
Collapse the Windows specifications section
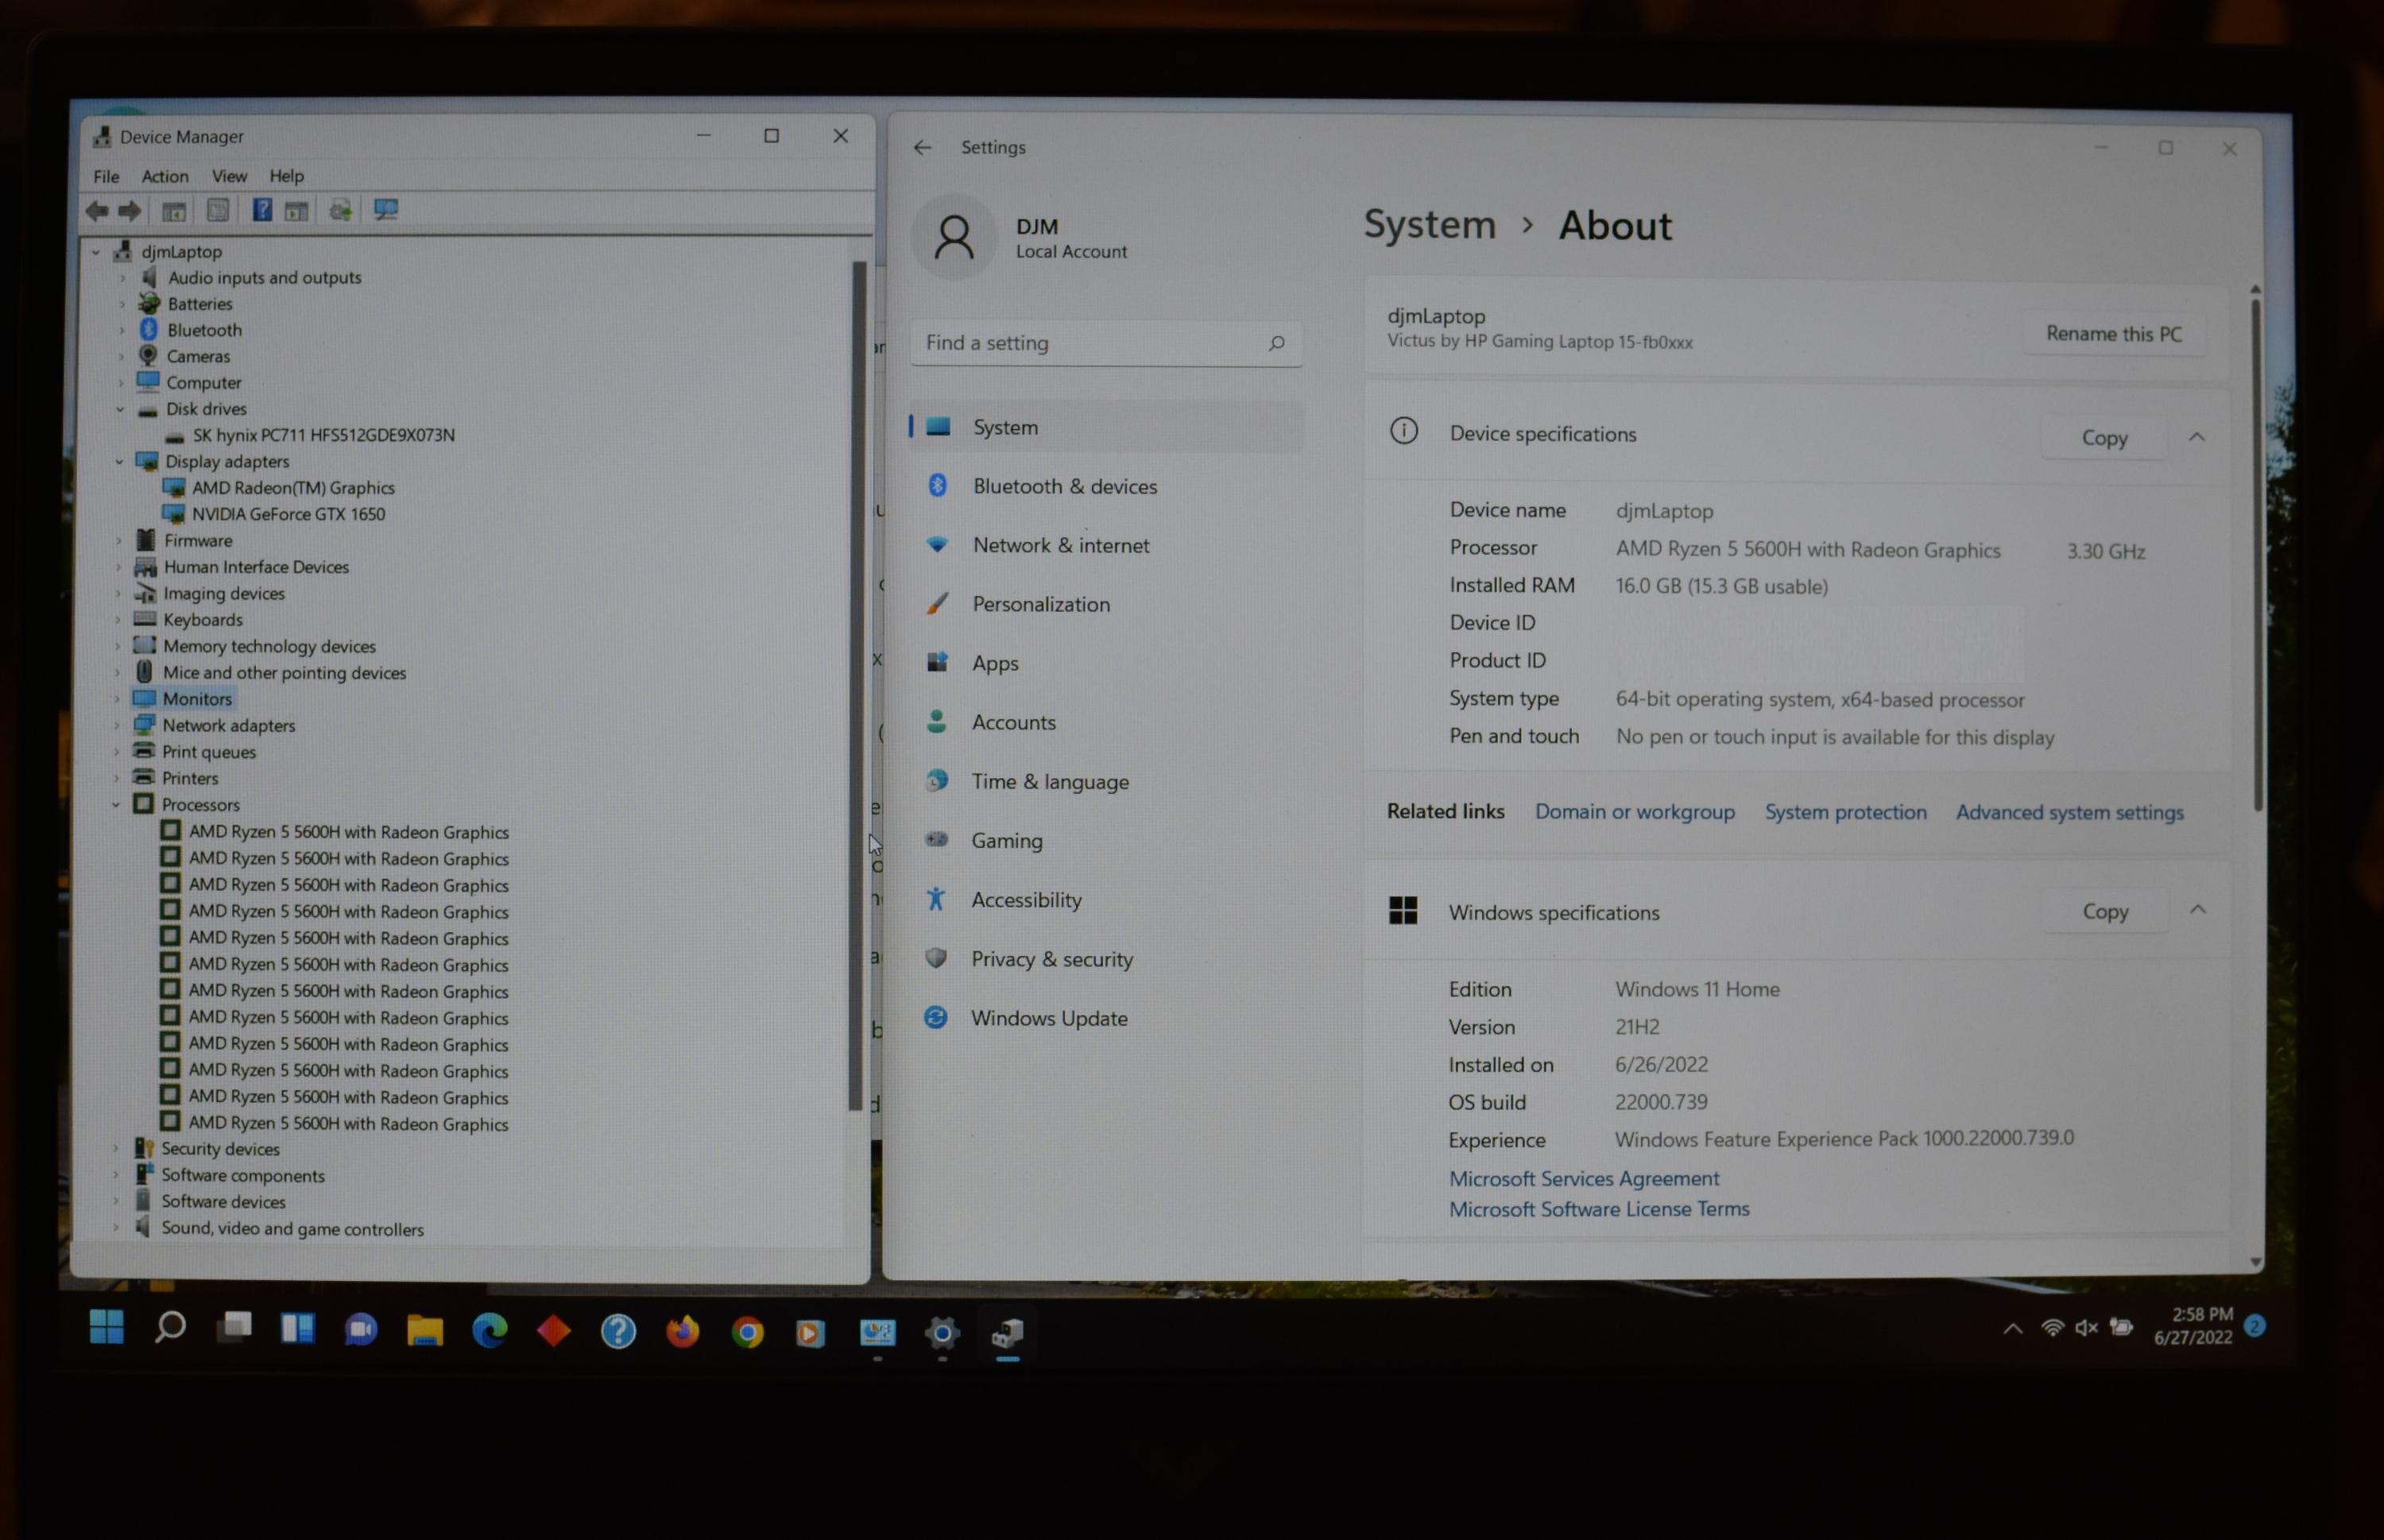pos(2197,910)
